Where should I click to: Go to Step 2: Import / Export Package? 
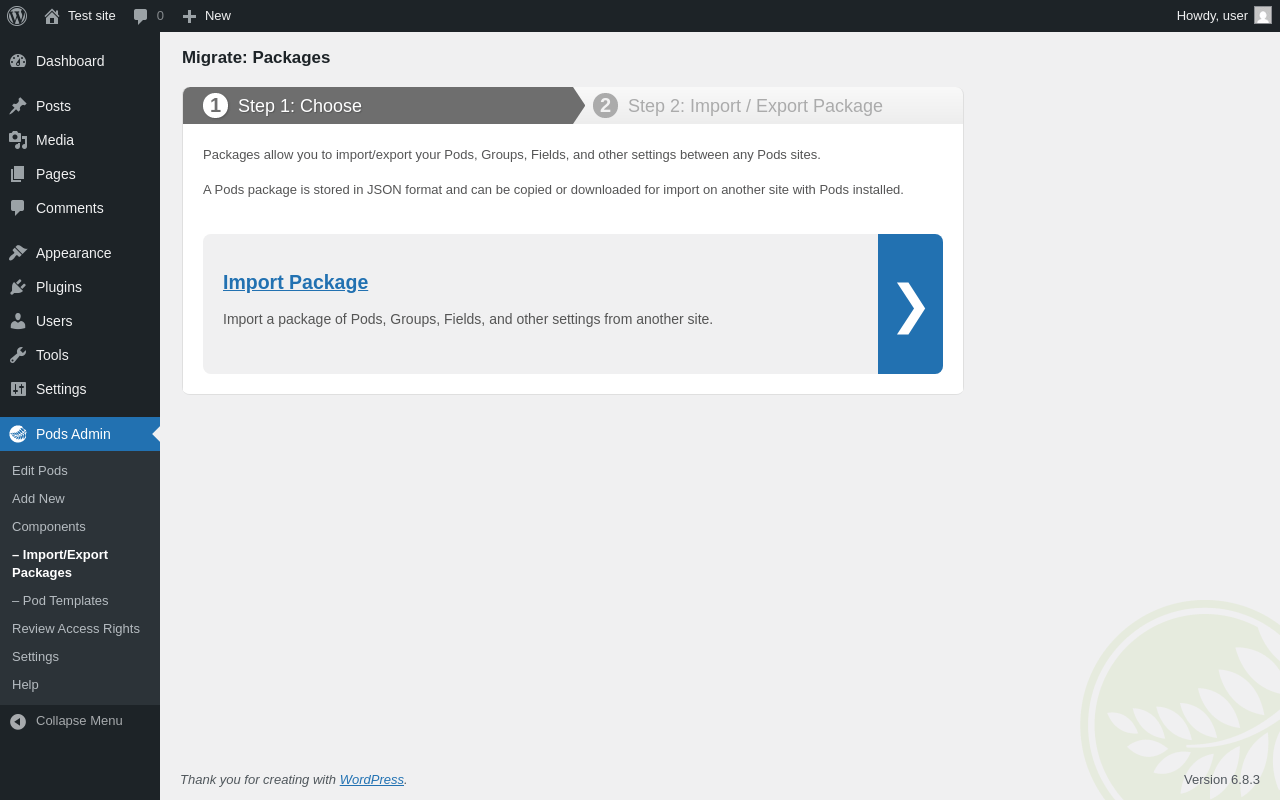(754, 106)
